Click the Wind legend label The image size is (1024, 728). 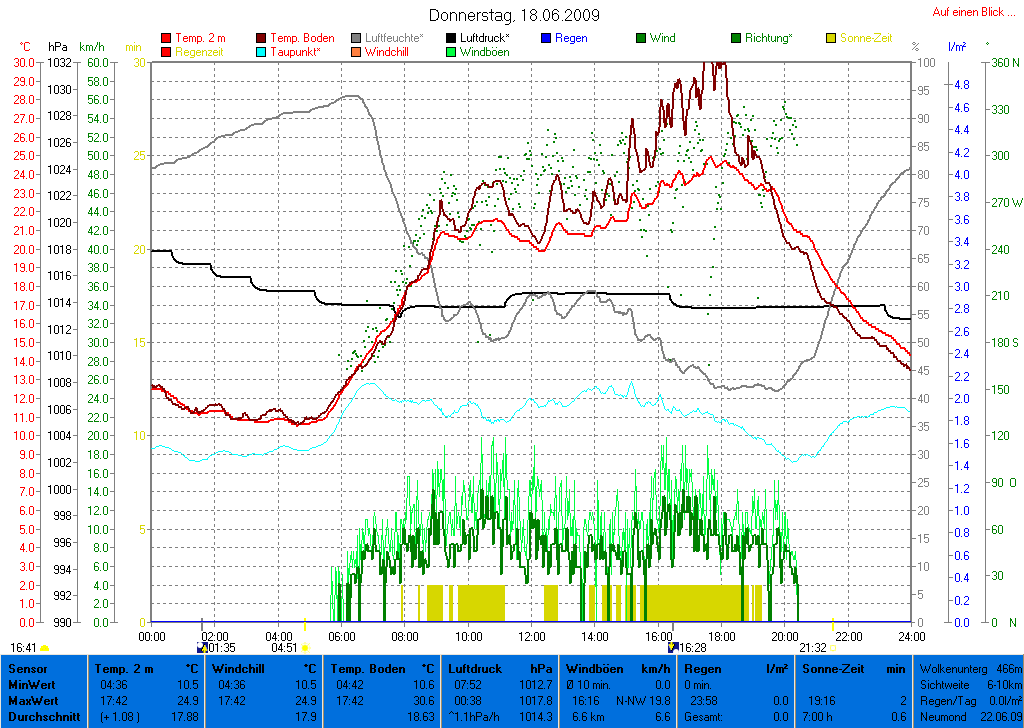click(662, 38)
